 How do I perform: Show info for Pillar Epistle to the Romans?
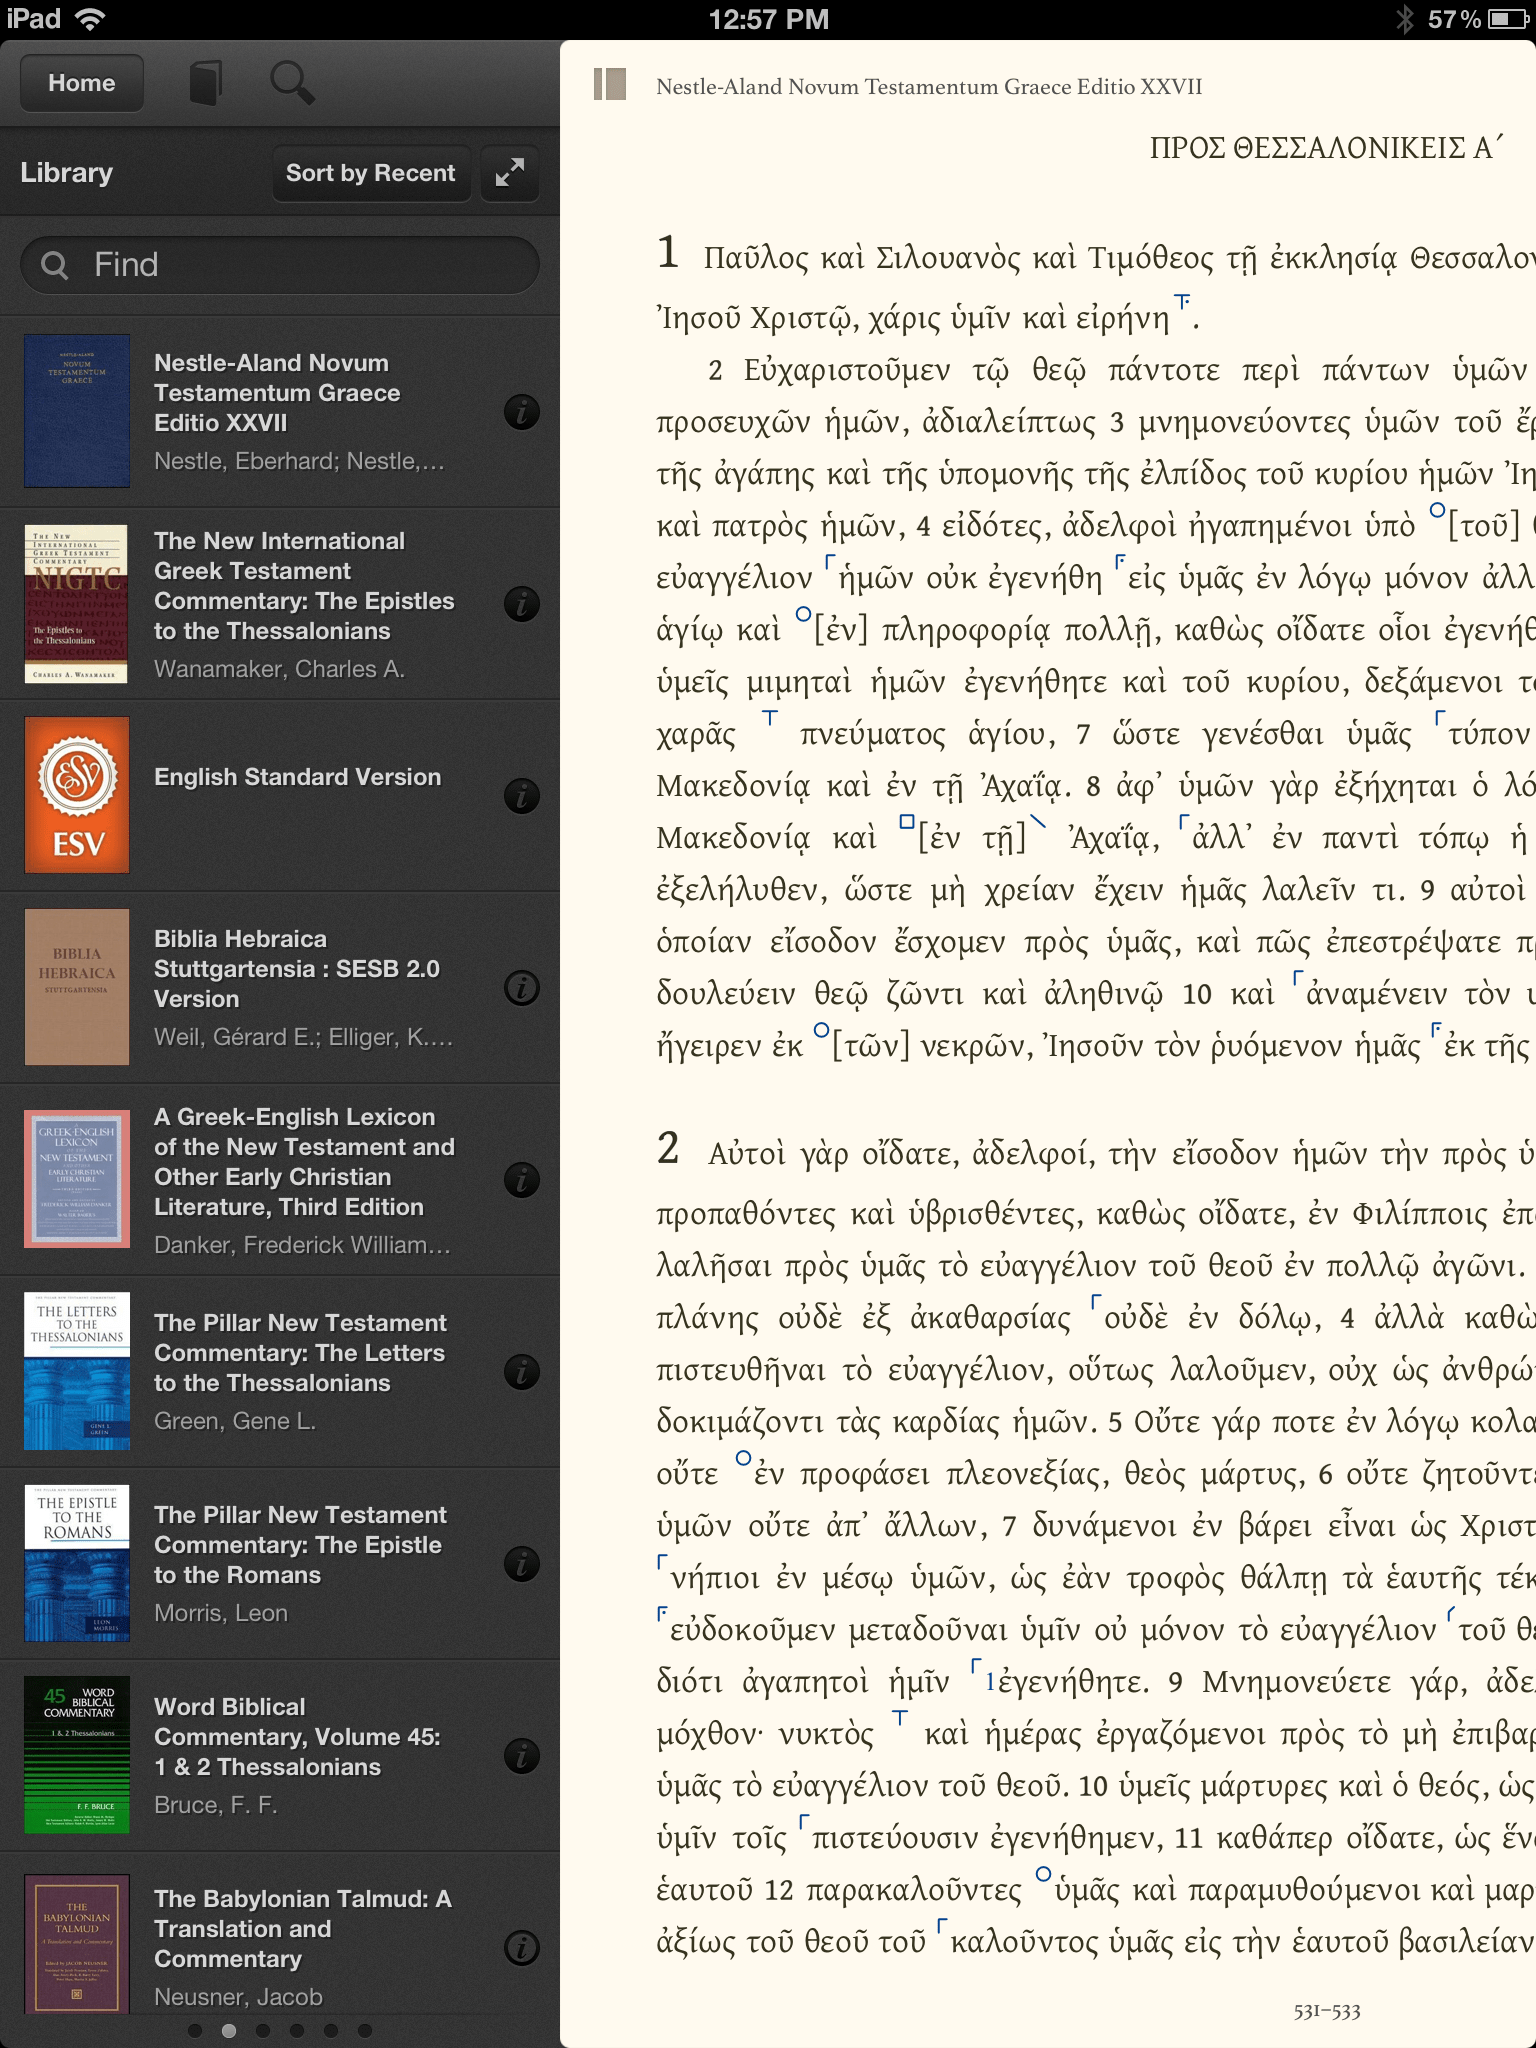(522, 1564)
